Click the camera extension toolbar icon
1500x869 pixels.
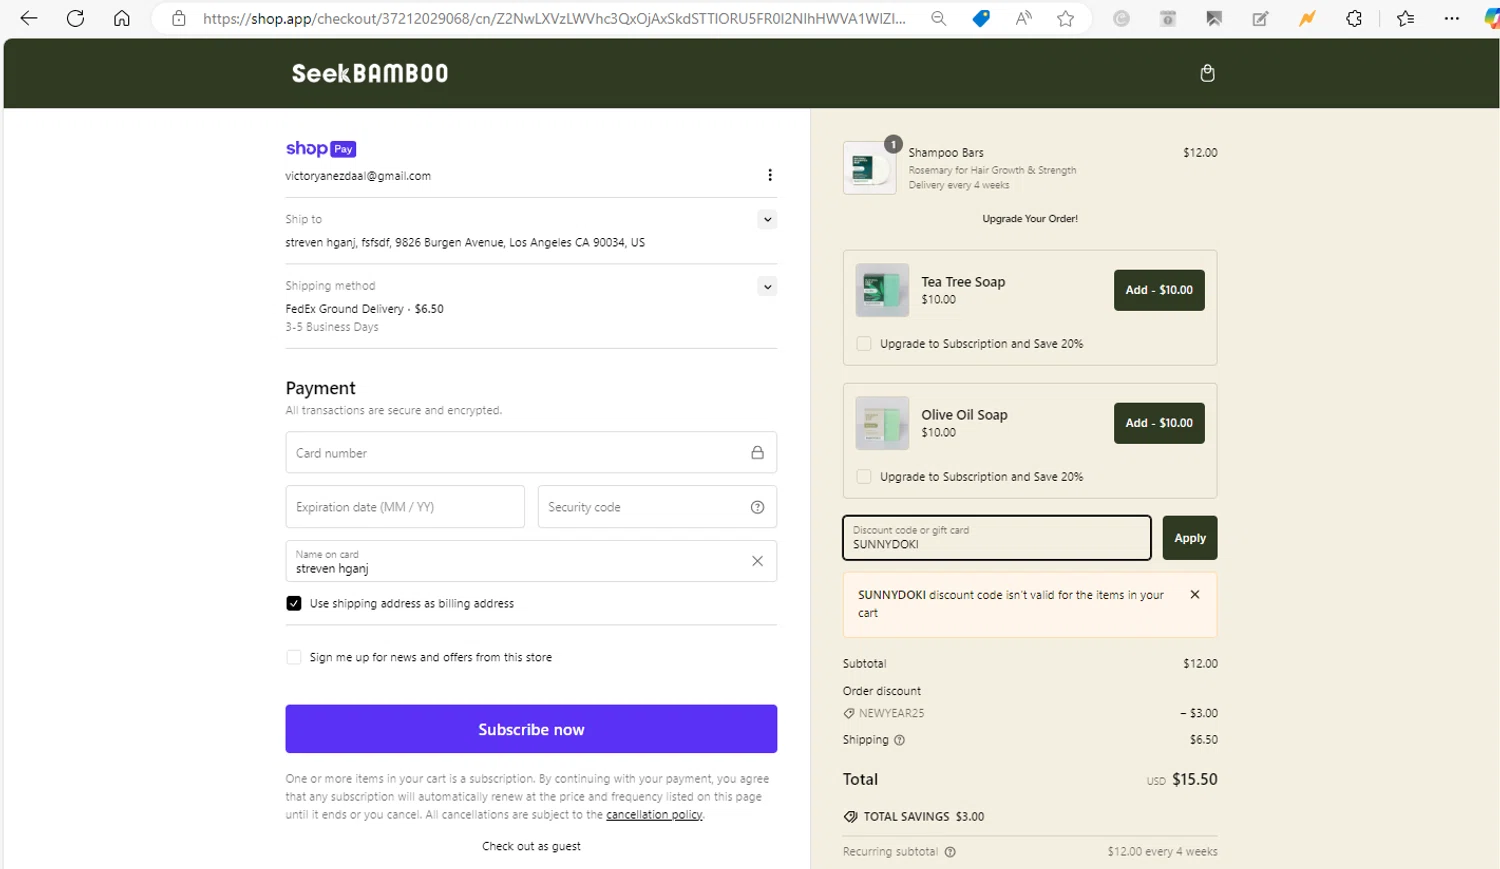[x=1167, y=18]
